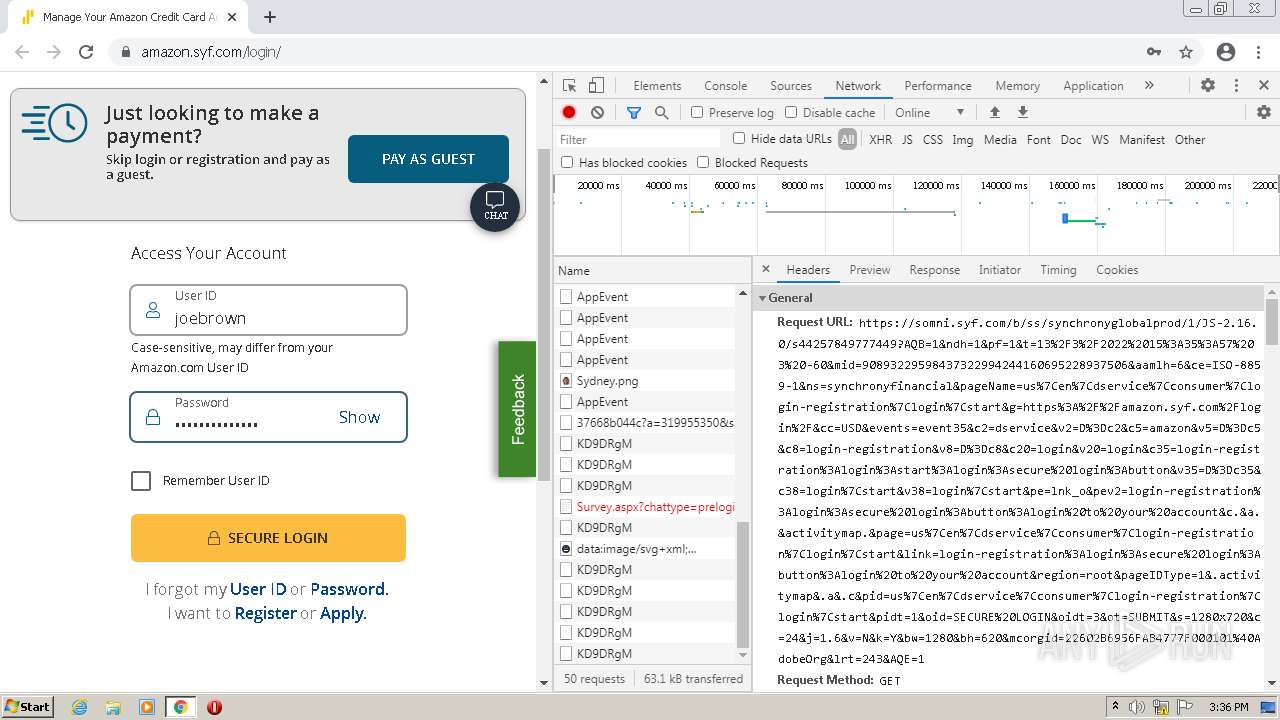
Task: Export HAR with the download arrow
Action: (1022, 112)
